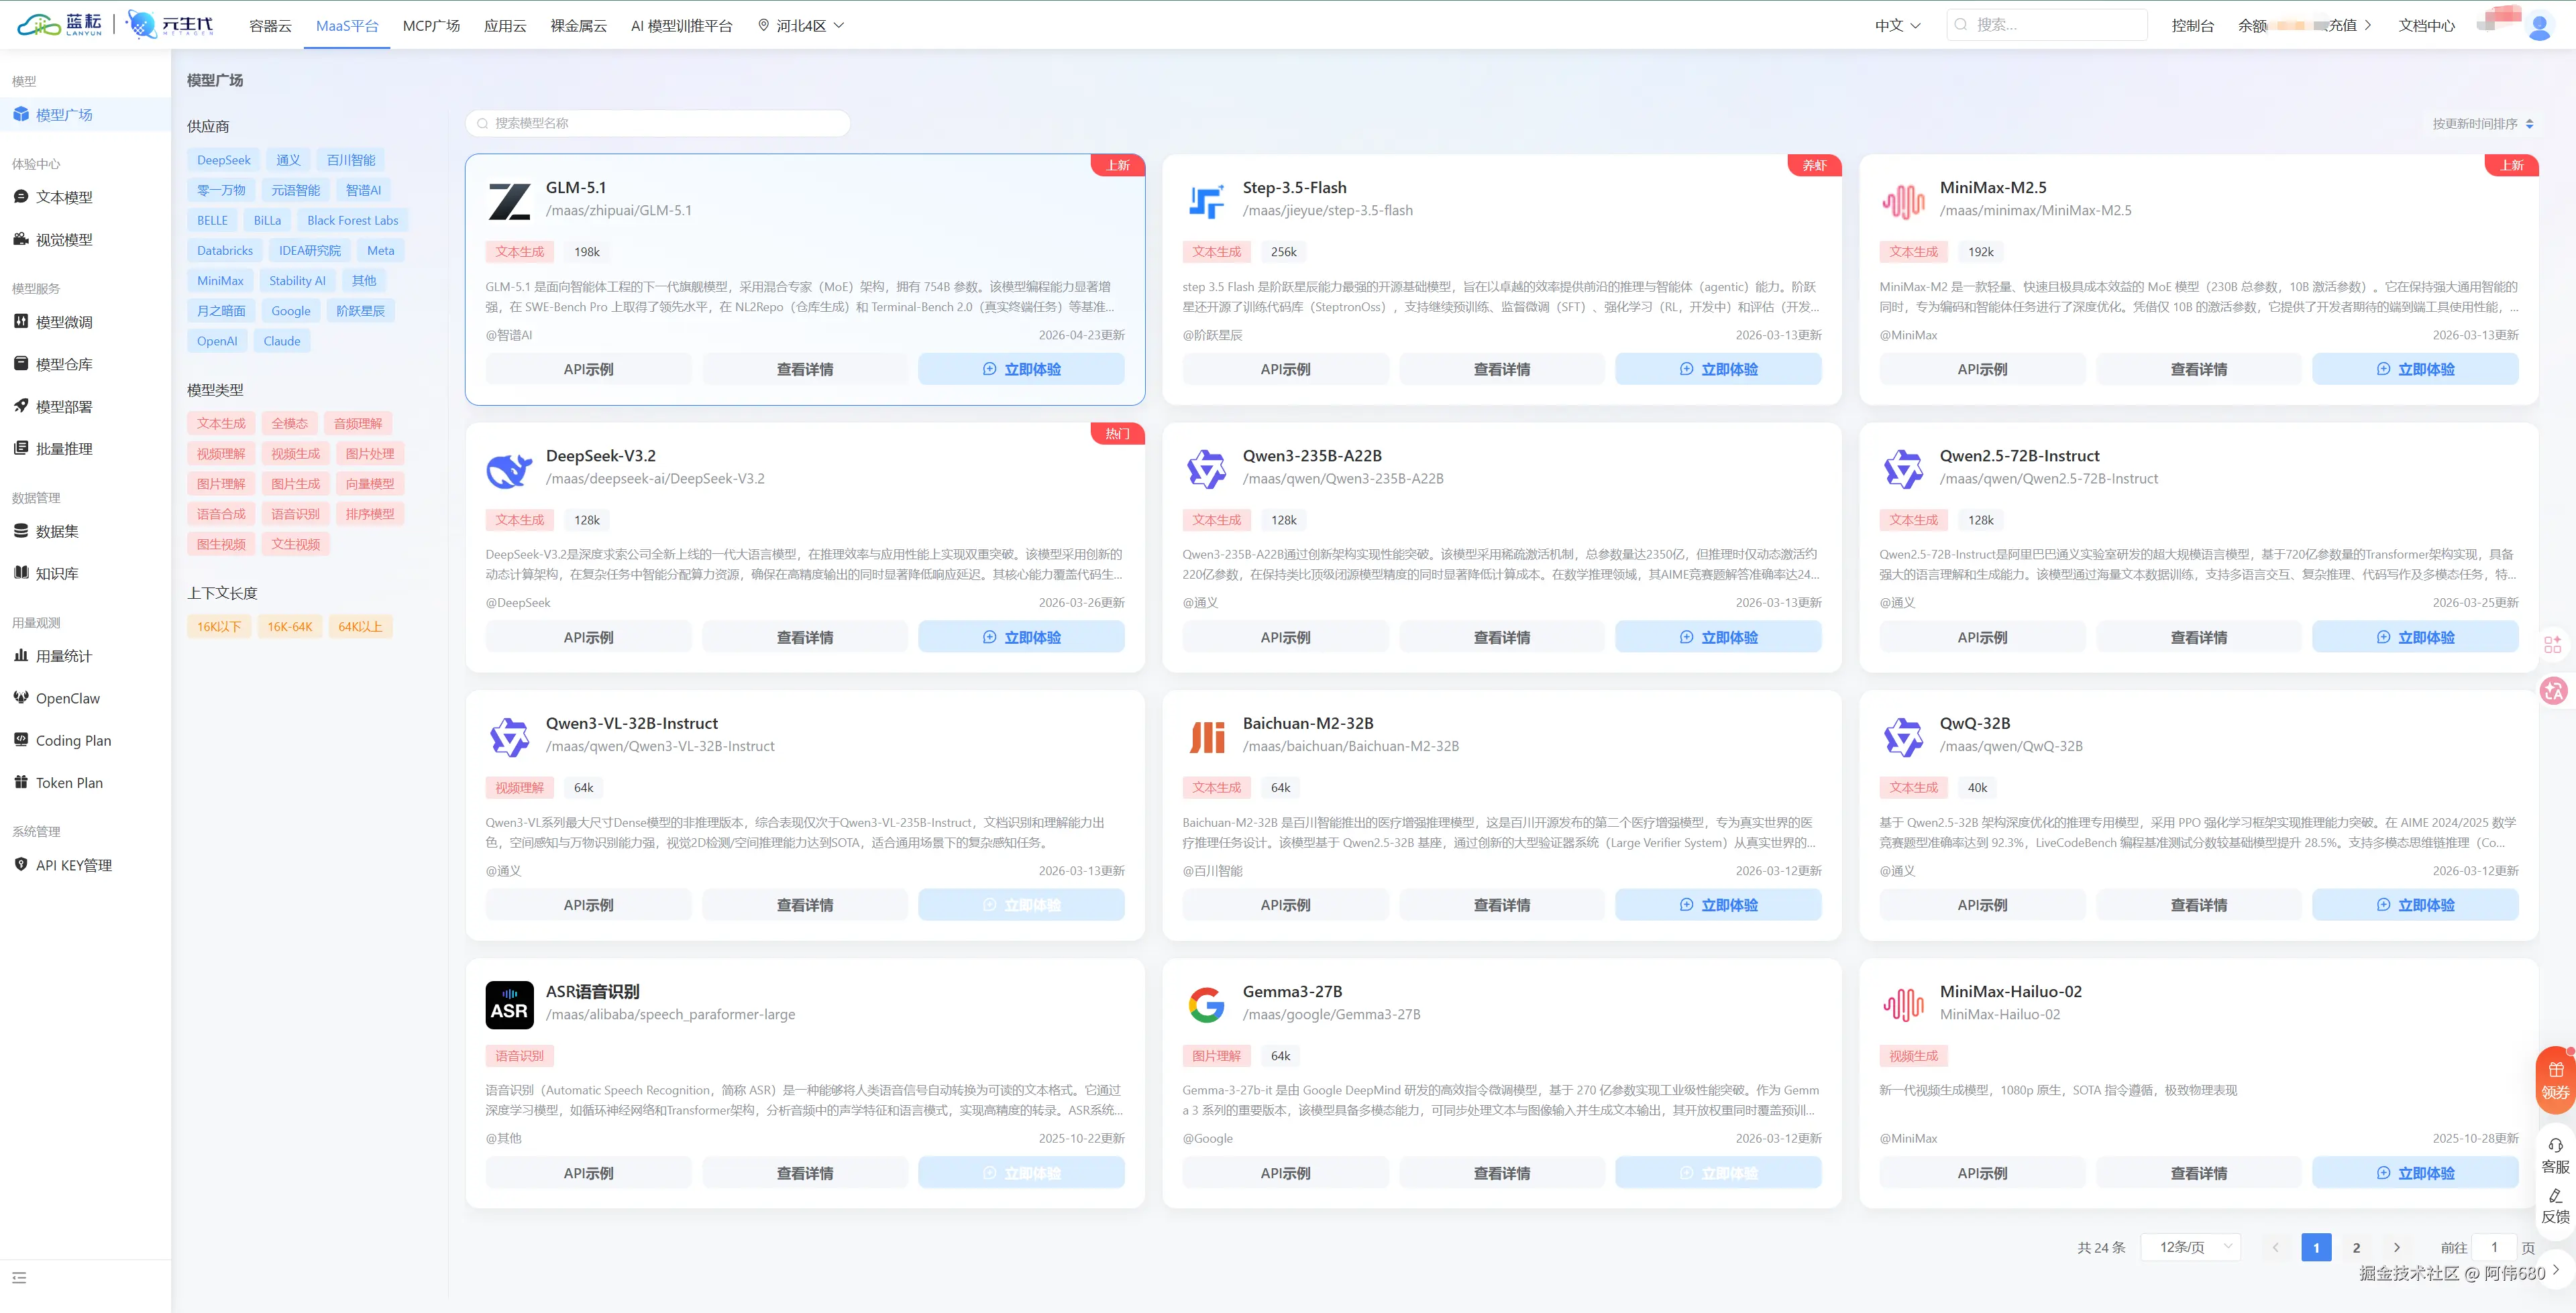Viewport: 2576px width, 1313px height.
Task: Open the 中文 language dropdown
Action: click(1897, 26)
